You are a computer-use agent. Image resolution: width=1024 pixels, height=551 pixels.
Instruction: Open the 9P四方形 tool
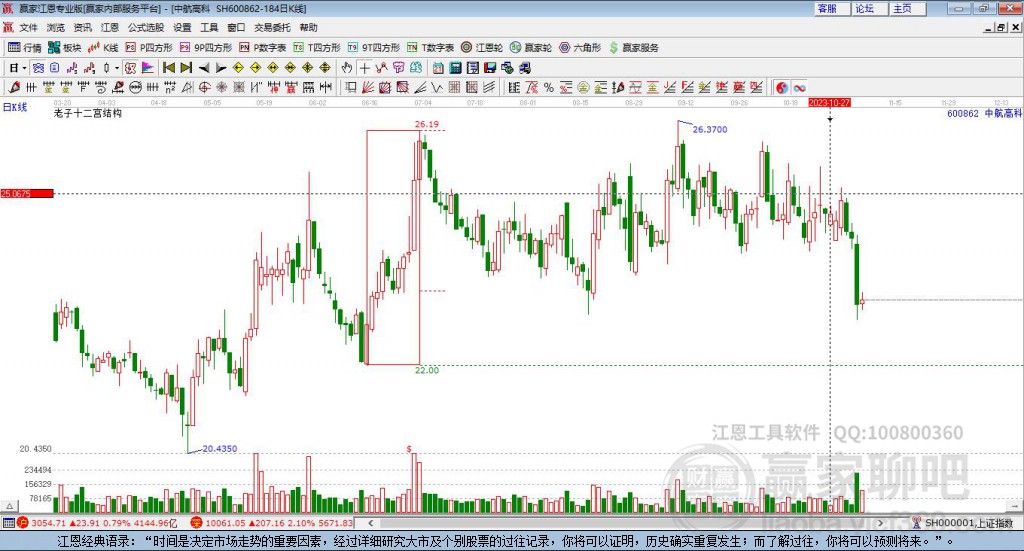[206, 48]
